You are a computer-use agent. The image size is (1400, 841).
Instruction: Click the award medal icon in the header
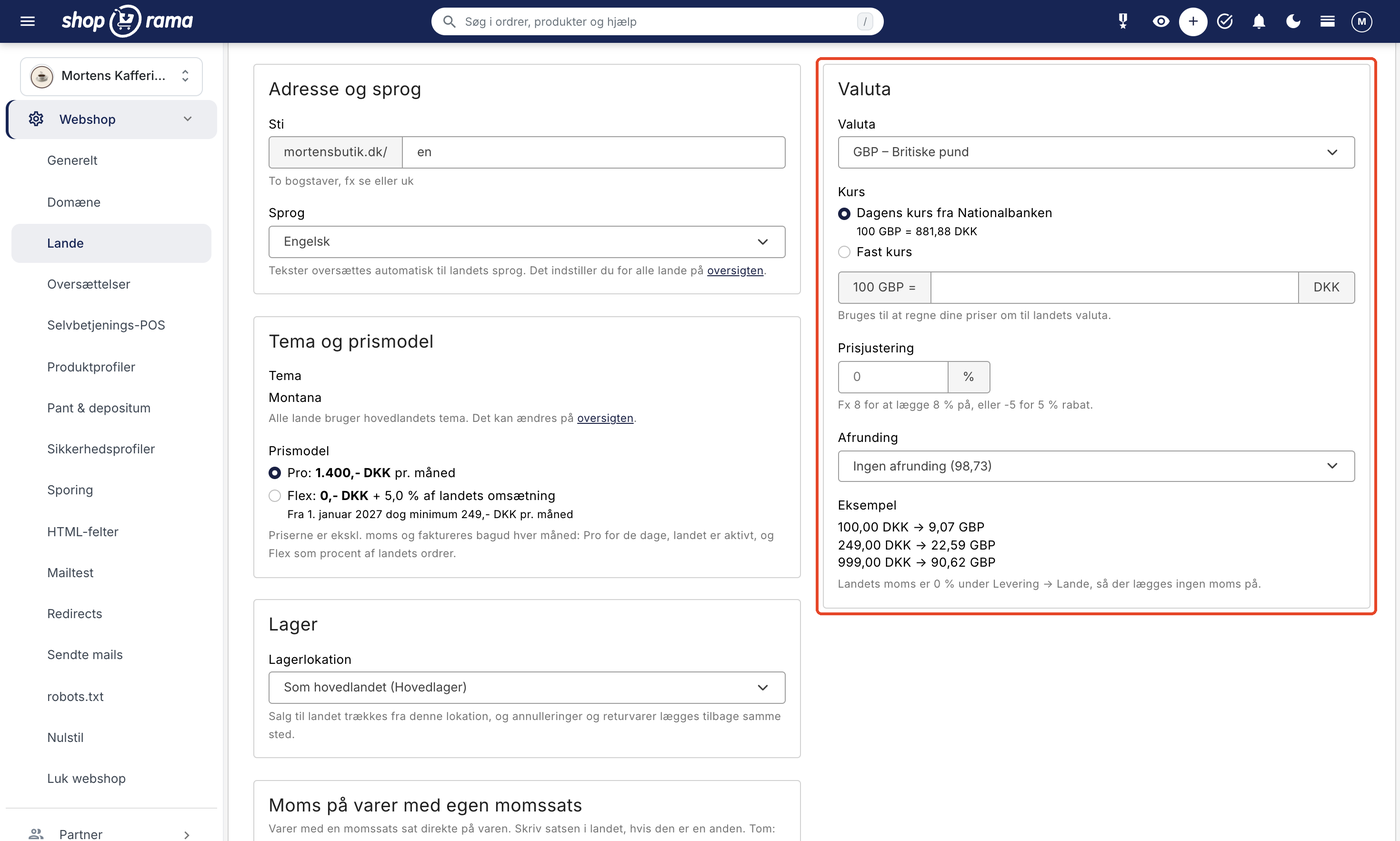pos(1123,21)
